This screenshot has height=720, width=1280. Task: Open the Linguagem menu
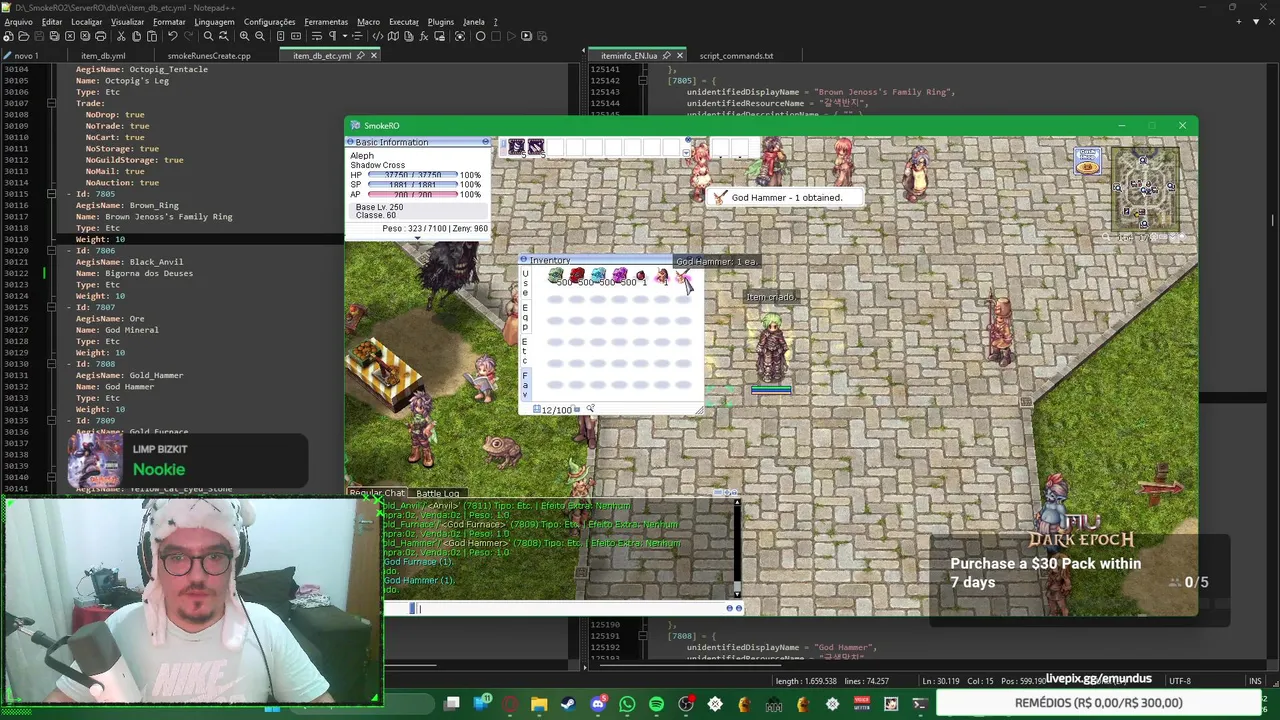coord(214,21)
